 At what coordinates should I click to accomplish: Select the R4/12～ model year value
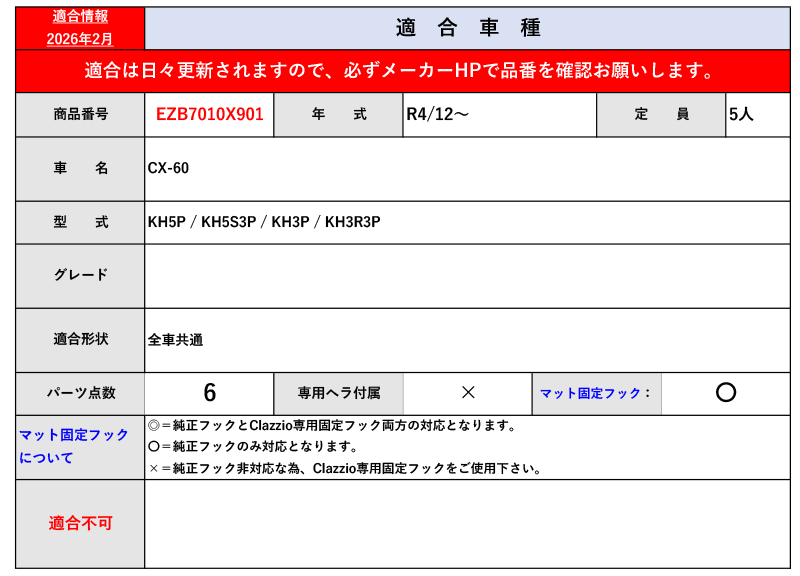[438, 114]
